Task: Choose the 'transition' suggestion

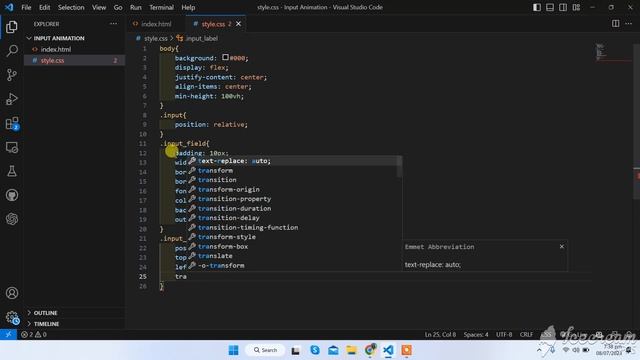Action: click(x=292, y=180)
